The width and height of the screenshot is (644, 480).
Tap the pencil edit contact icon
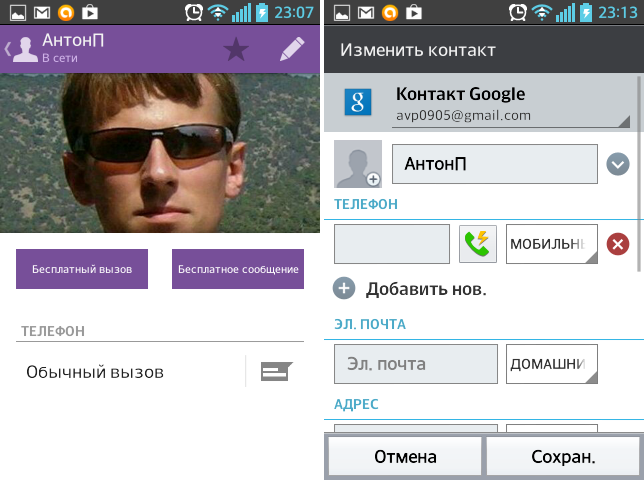tap(291, 50)
